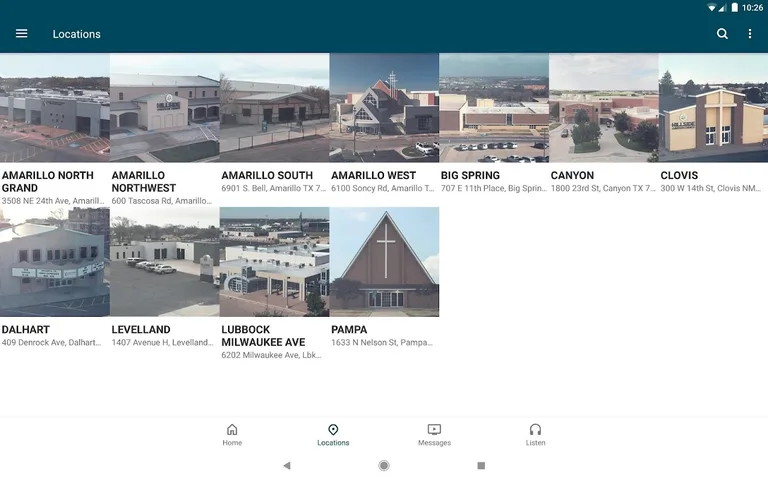Open the Canyon campus photo
This screenshot has width=768, height=480.
coord(603,108)
